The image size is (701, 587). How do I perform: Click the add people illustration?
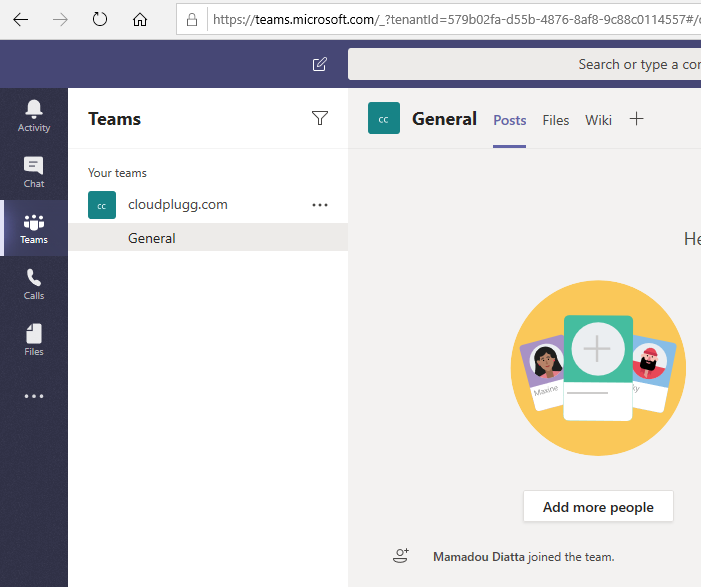click(x=598, y=368)
